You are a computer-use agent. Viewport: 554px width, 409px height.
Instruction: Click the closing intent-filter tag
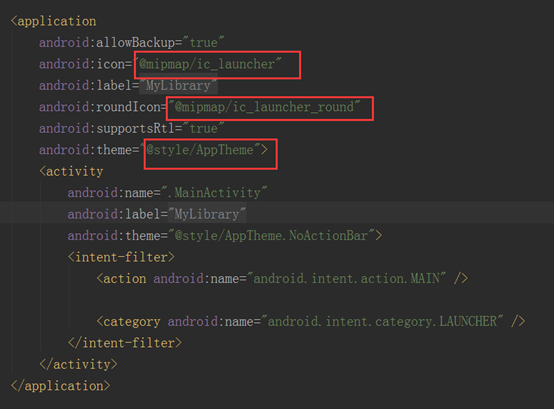coord(125,343)
